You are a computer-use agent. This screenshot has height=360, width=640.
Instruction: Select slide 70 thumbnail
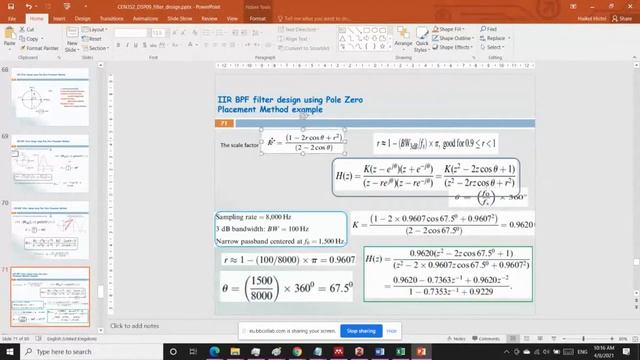pos(50,230)
